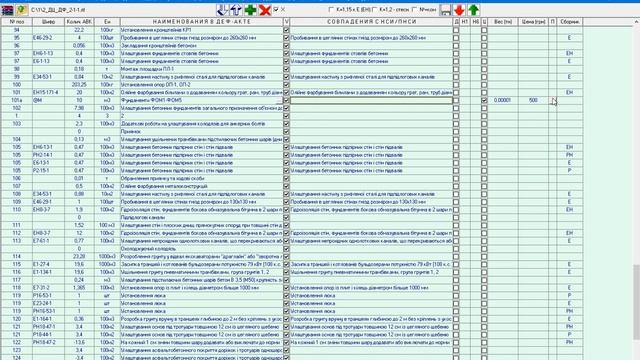Uncheck the Ц checkbox in row 101а
The height and width of the screenshot is (360, 640).
[484, 100]
